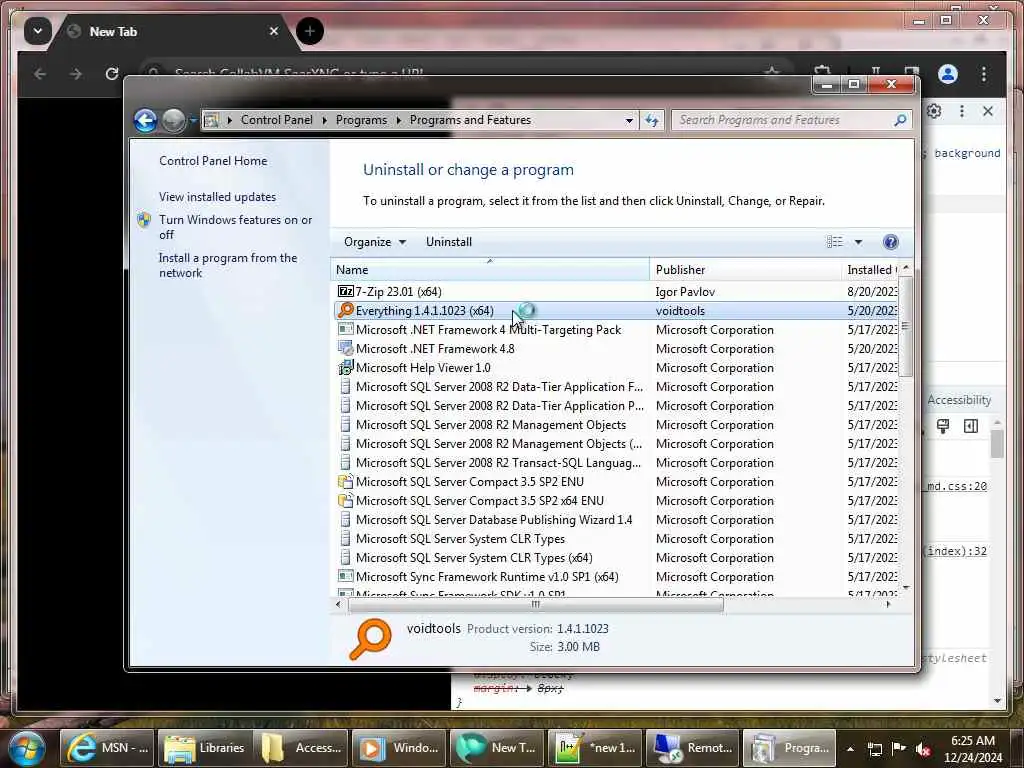Viewport: 1024px width, 768px height.
Task: Click the Igor Pavlov publisher cell
Action: 685,292
